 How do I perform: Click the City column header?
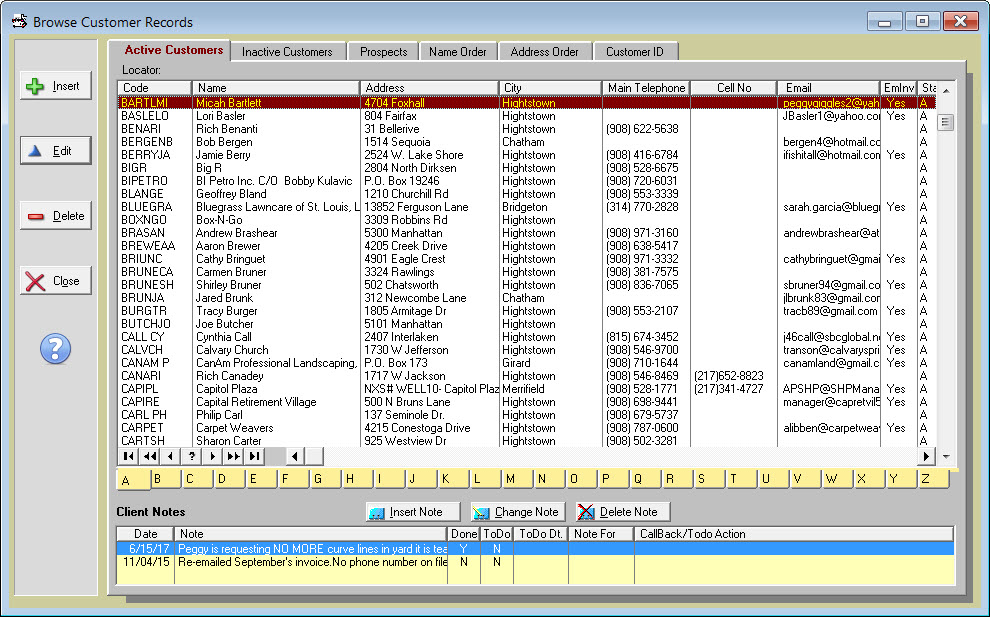[550, 88]
